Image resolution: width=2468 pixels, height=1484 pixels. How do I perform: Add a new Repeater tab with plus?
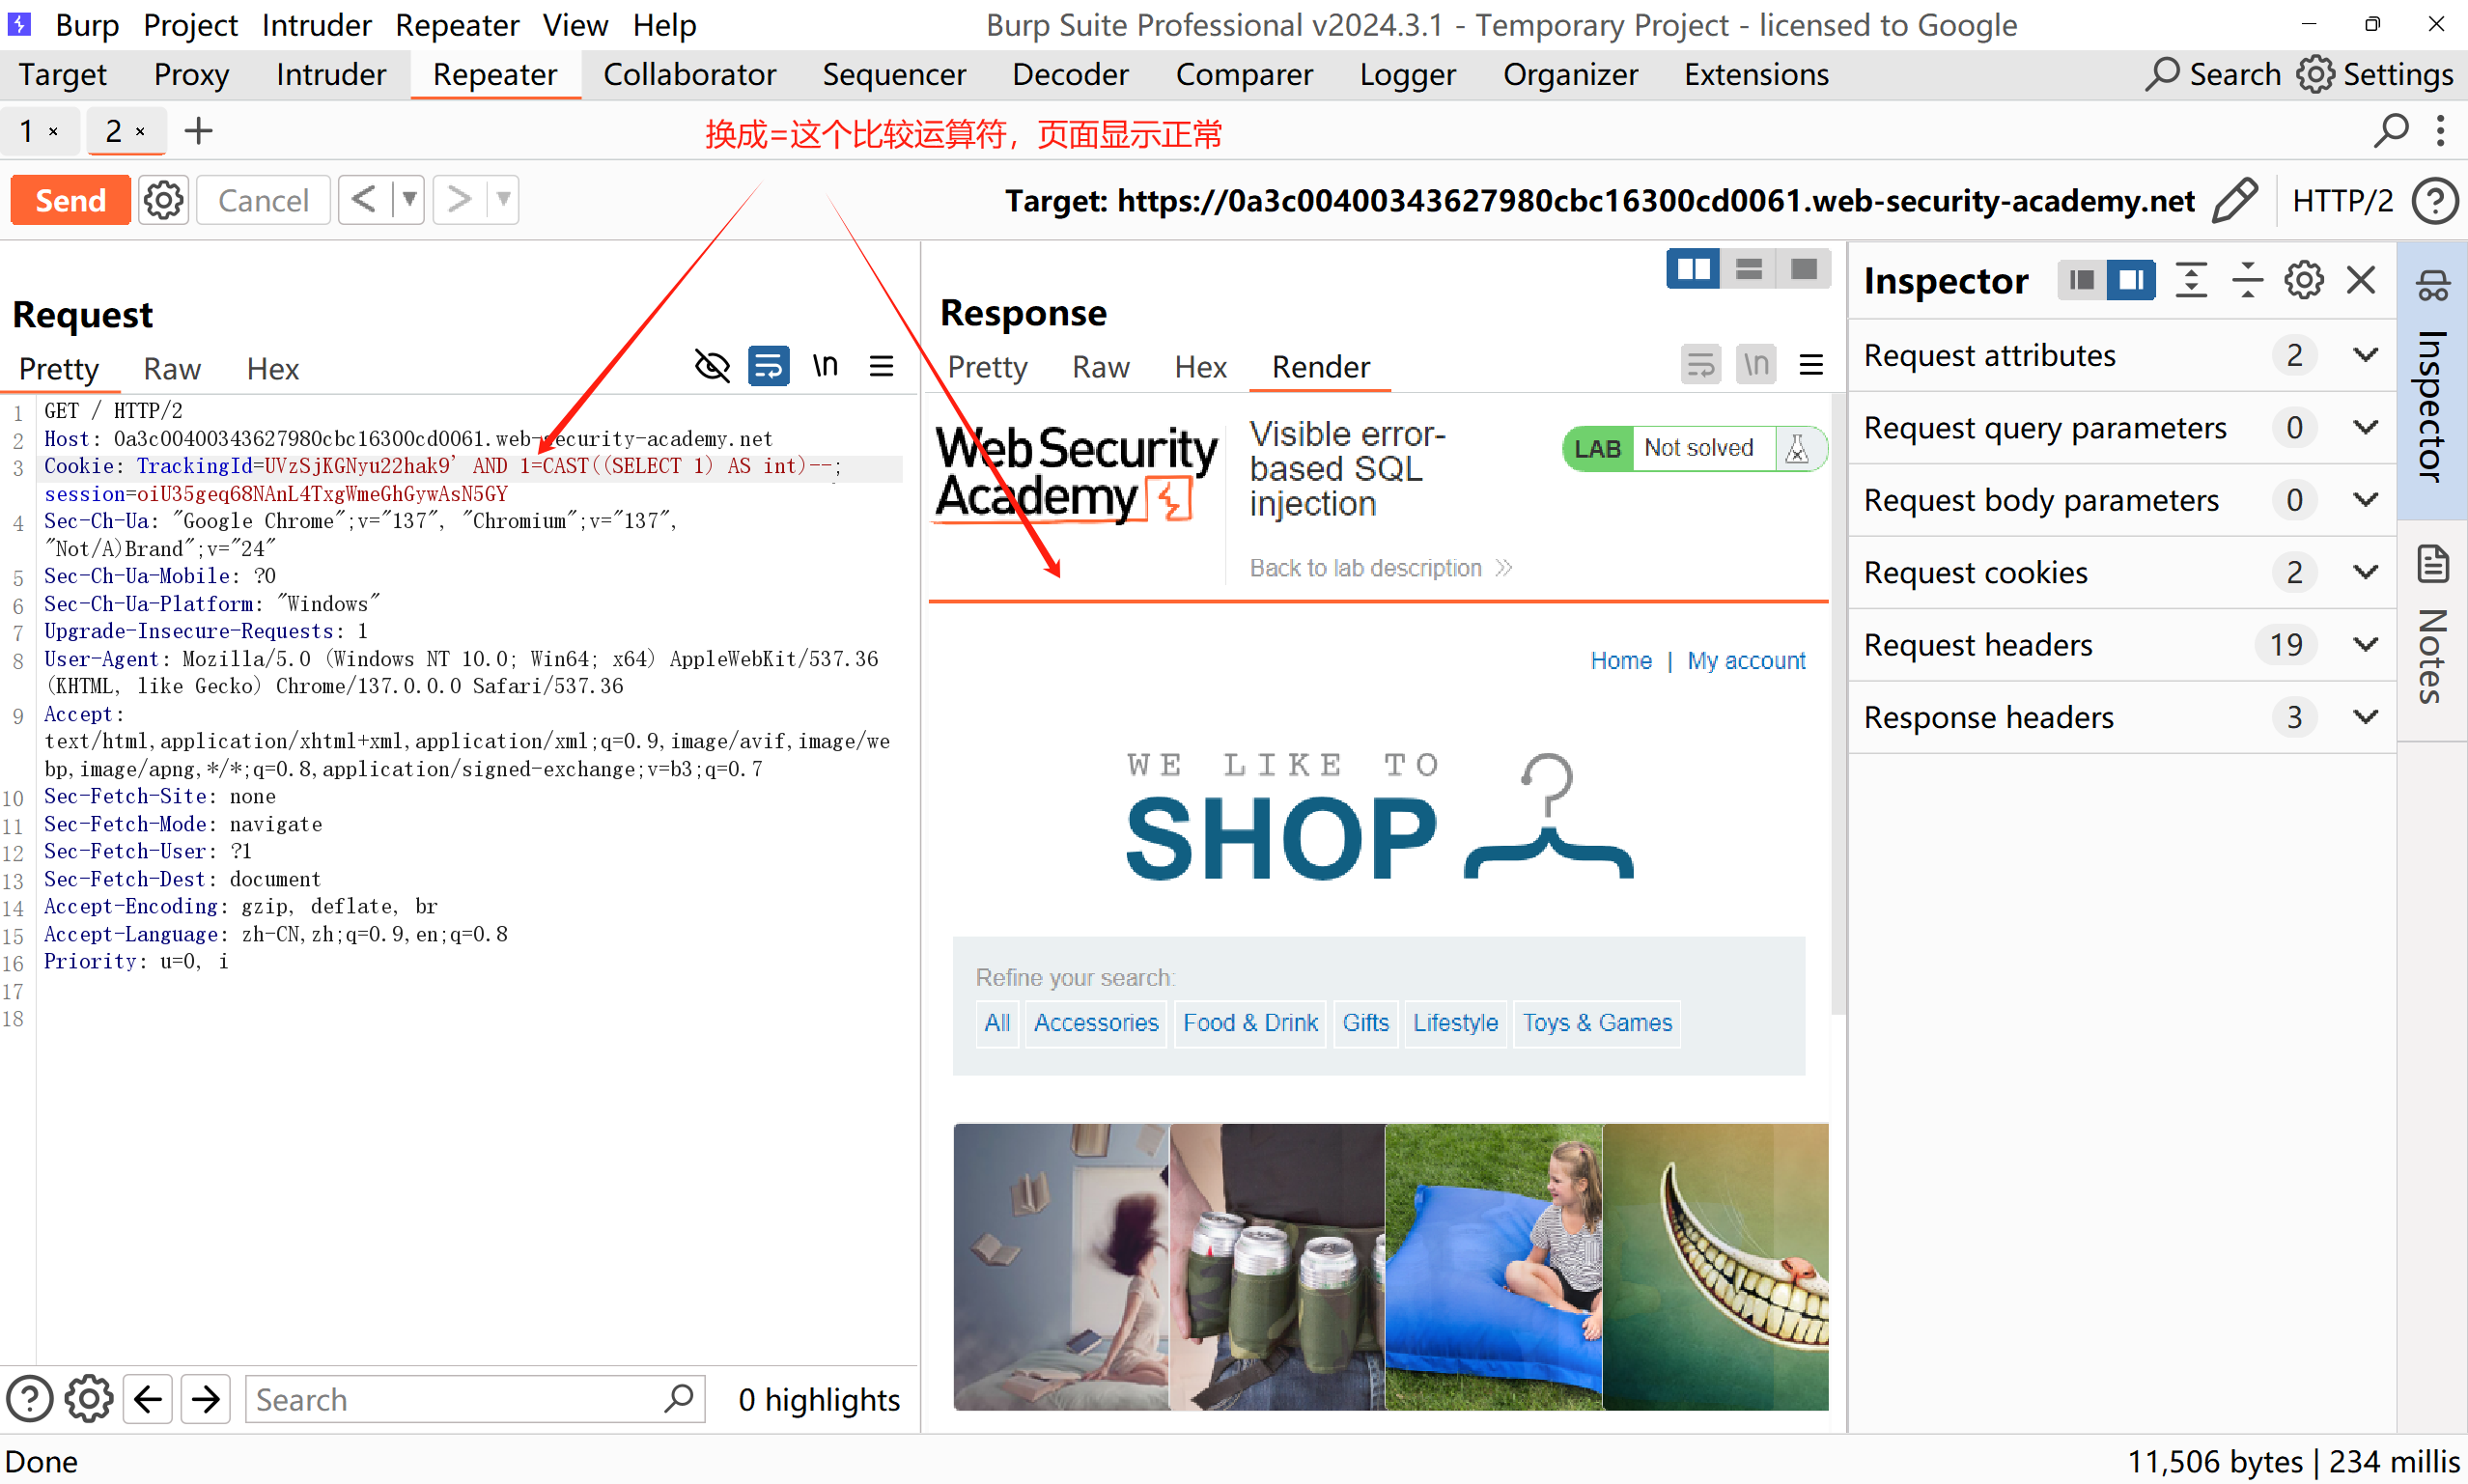[x=198, y=131]
